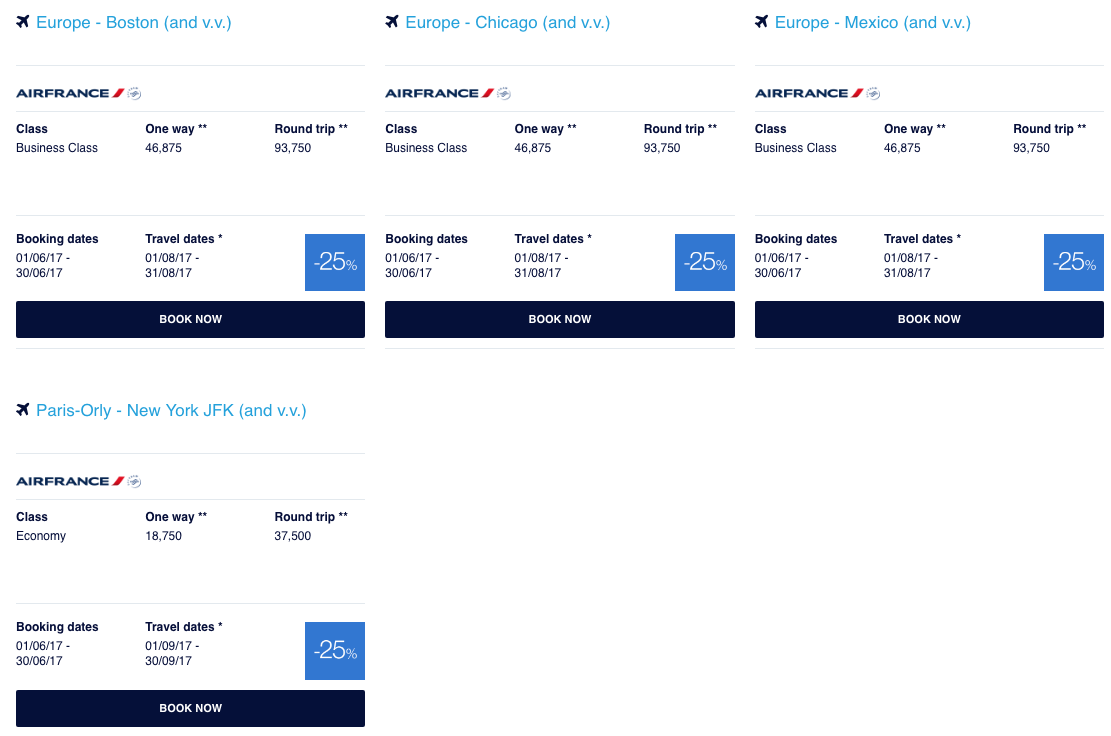
Task: Open the Europe - Boston (and v.v.) link
Action: point(134,22)
